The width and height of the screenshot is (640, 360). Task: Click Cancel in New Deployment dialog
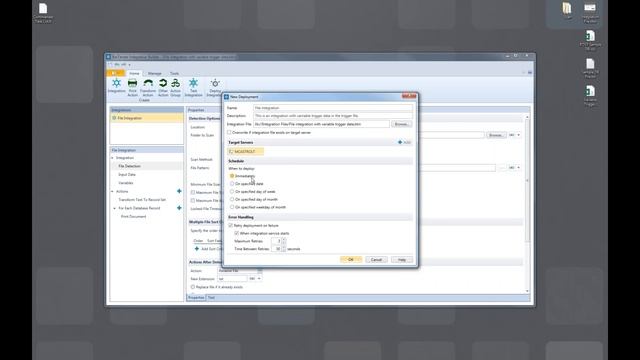point(376,260)
